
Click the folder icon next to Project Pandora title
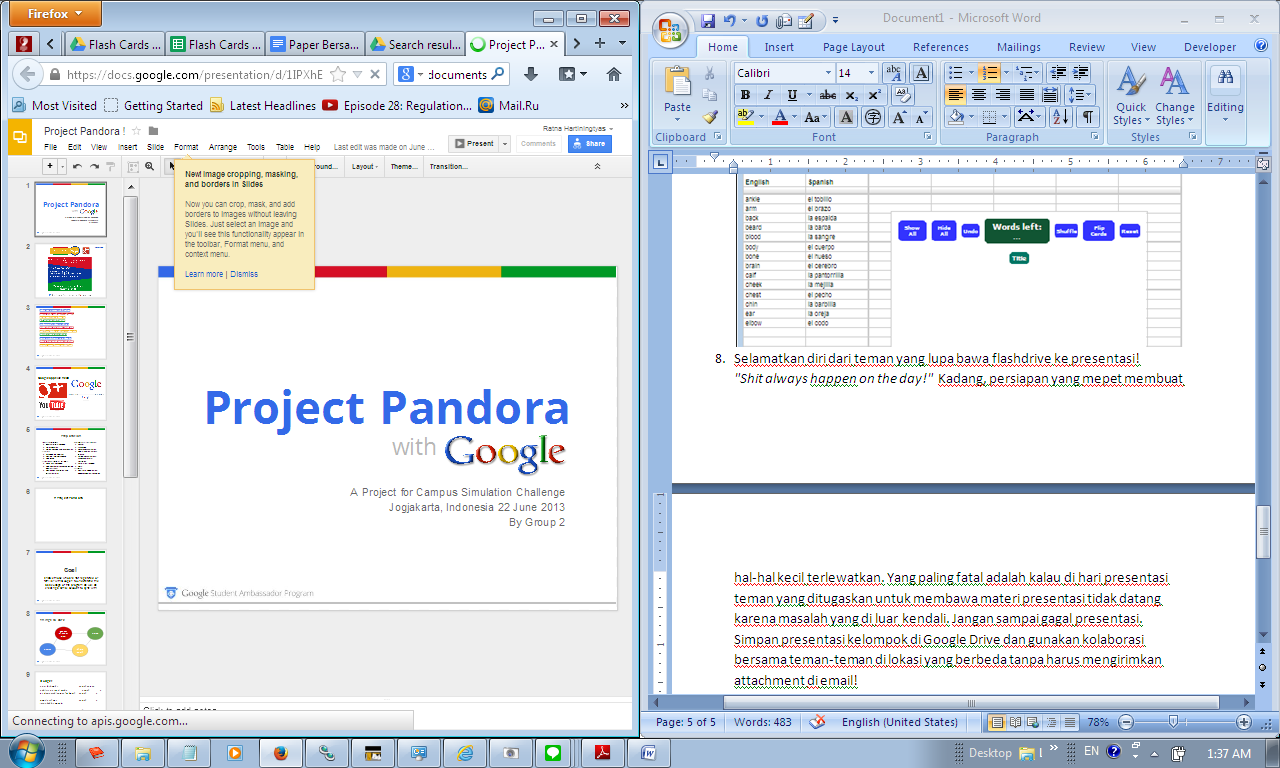pyautogui.click(x=153, y=131)
